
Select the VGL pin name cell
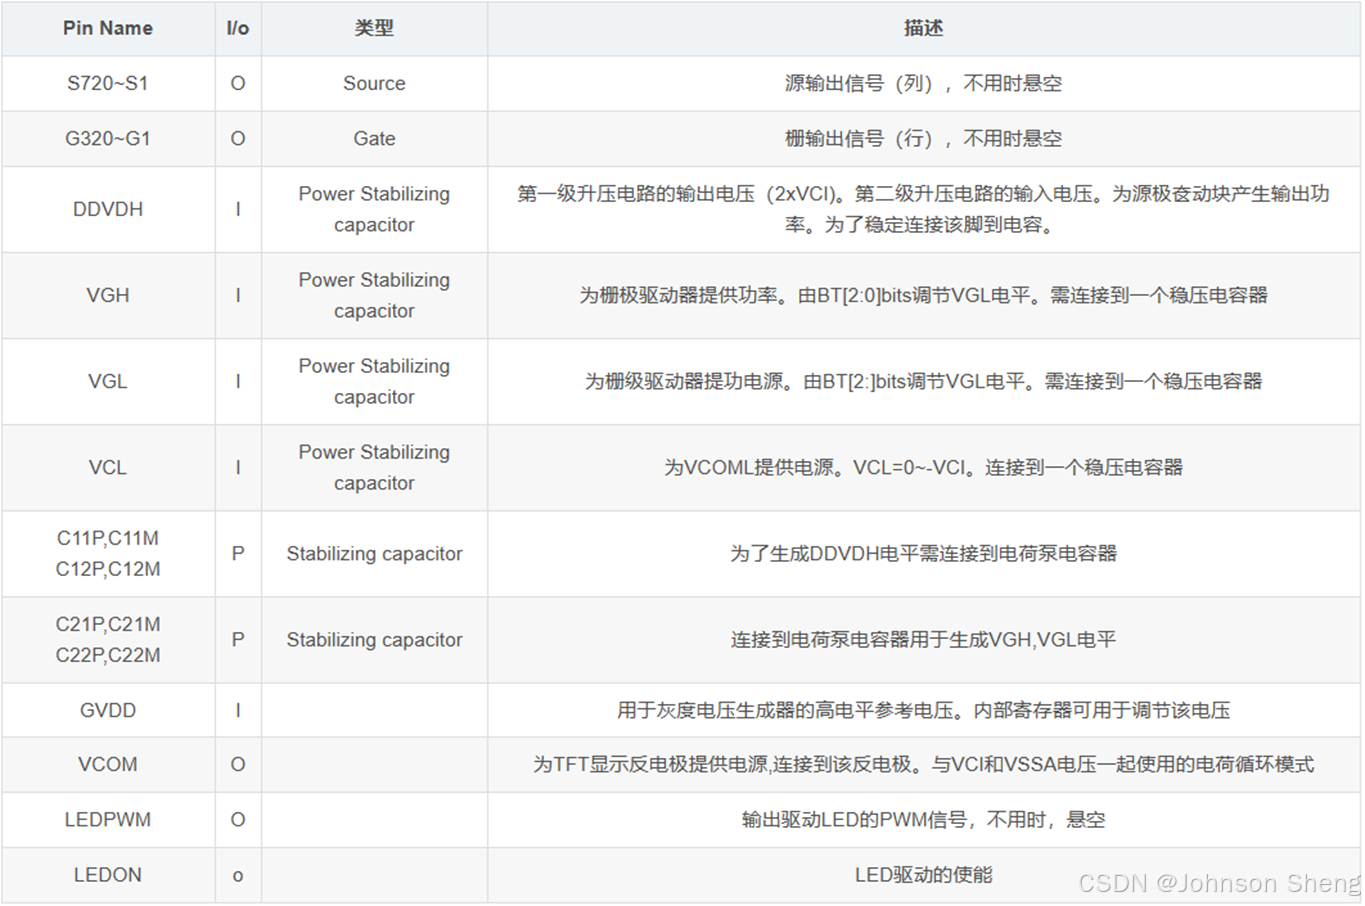[x=107, y=381]
